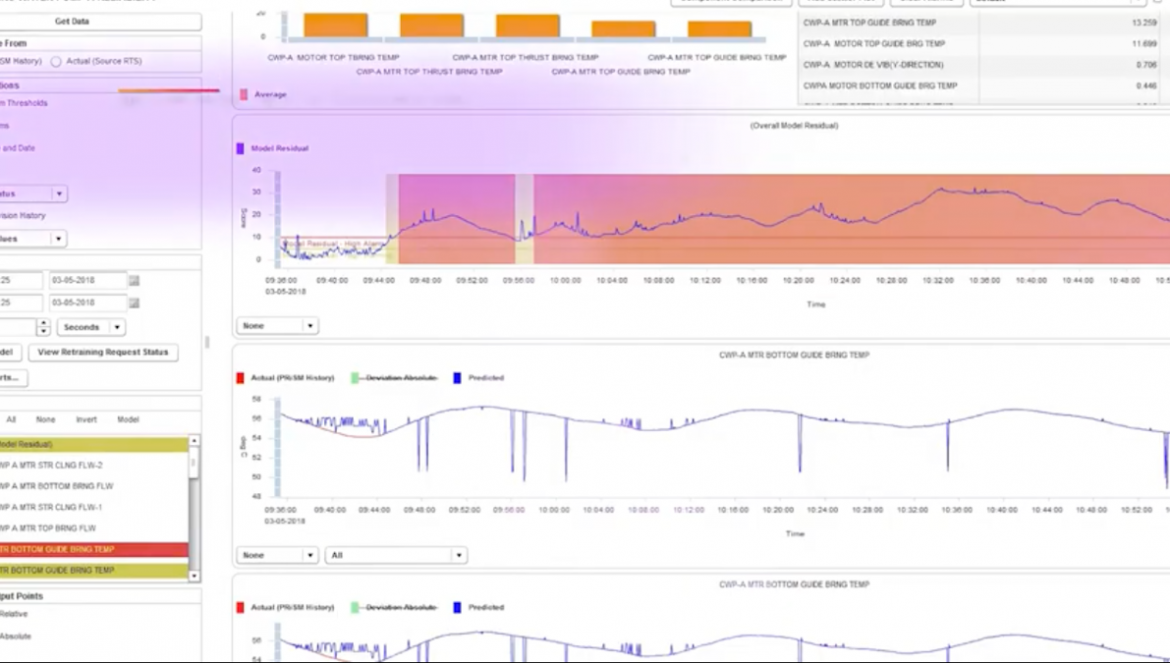
Task: Select the Actual (Source RTS) radio button
Action: click(x=56, y=61)
